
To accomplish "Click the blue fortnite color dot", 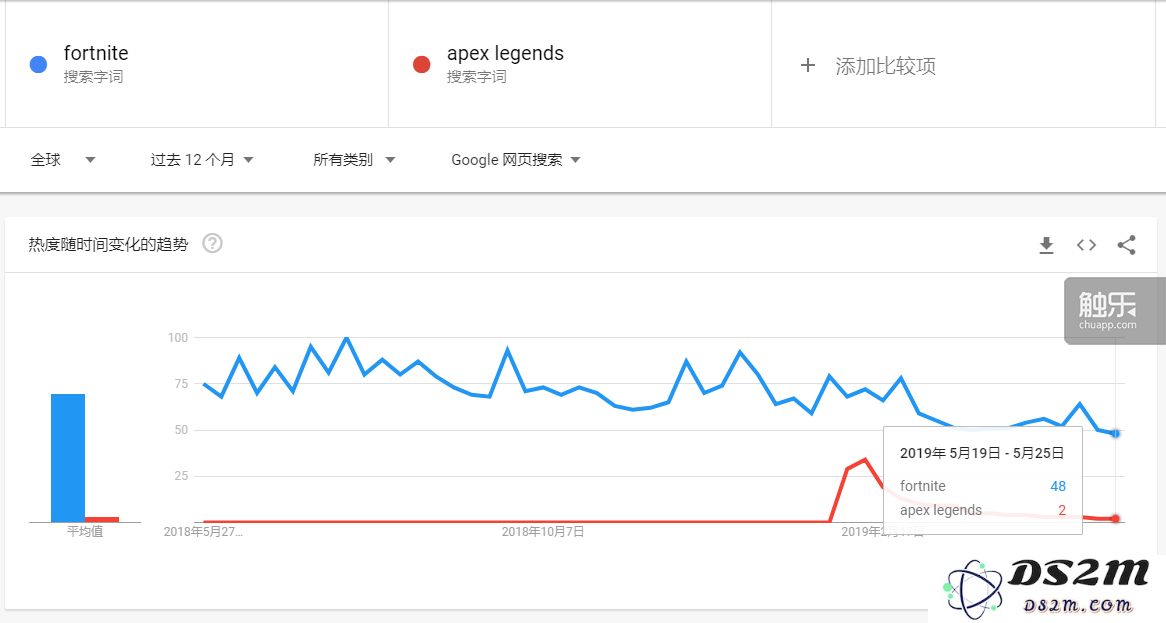I will pos(38,65).
